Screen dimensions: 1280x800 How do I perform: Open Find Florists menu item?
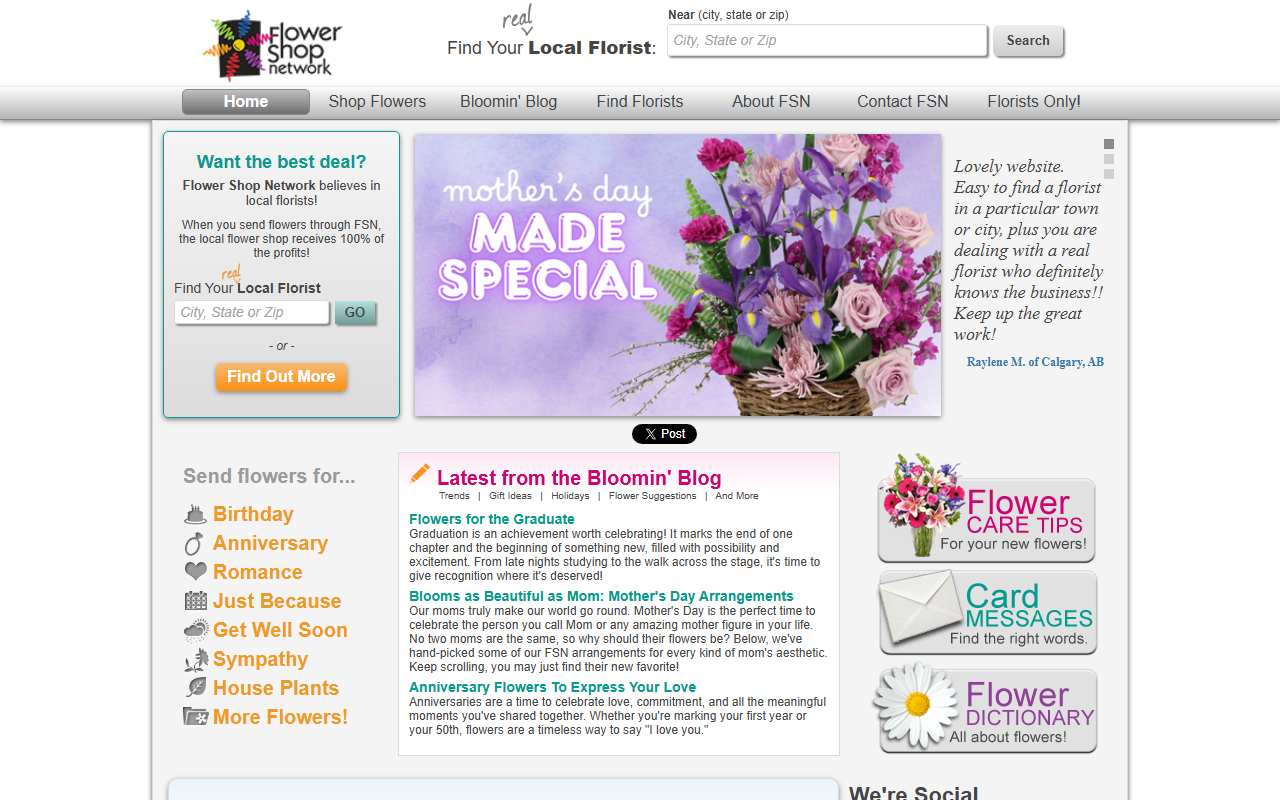(x=640, y=102)
